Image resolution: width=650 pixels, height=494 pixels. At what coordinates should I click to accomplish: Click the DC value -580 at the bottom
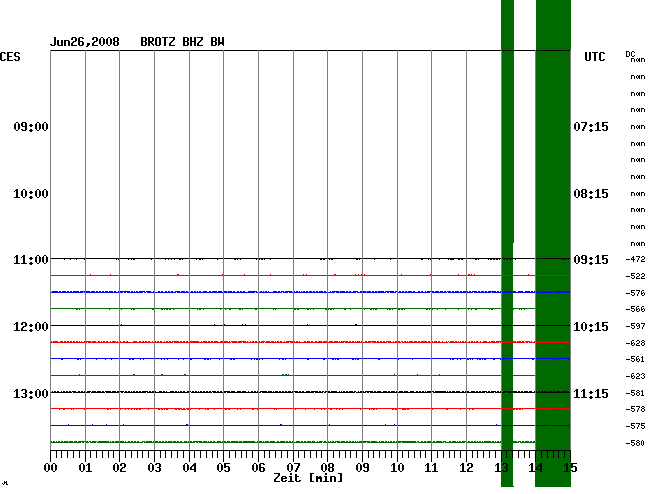pyautogui.click(x=635, y=442)
